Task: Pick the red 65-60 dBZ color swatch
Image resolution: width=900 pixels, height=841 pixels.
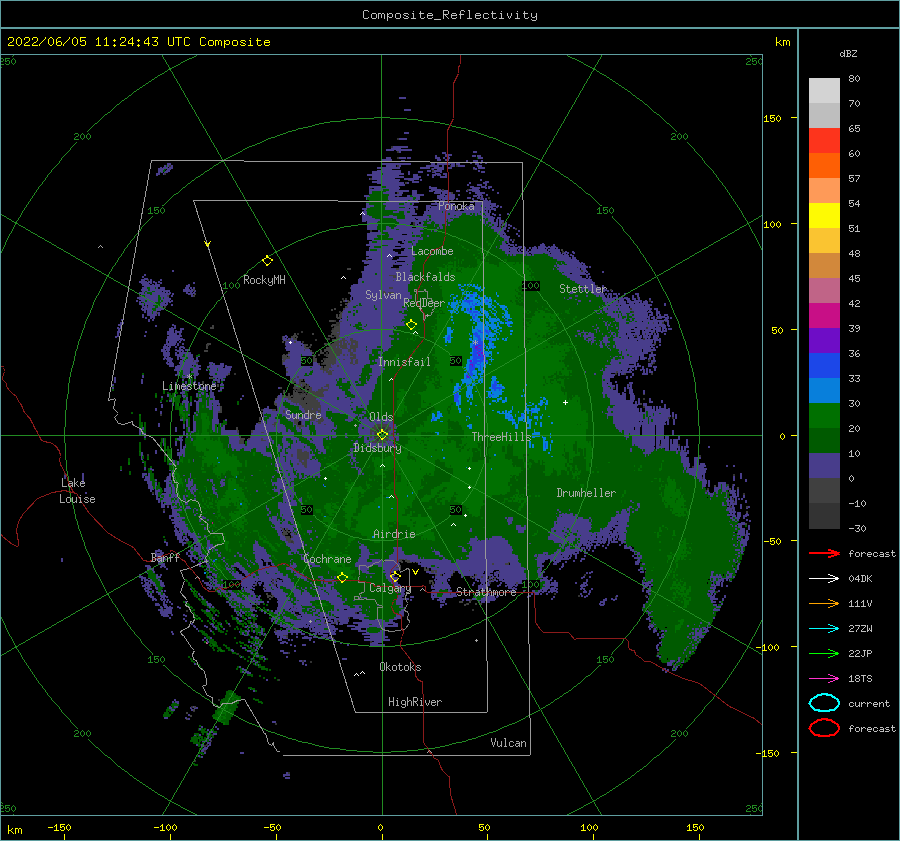Action: [824, 141]
